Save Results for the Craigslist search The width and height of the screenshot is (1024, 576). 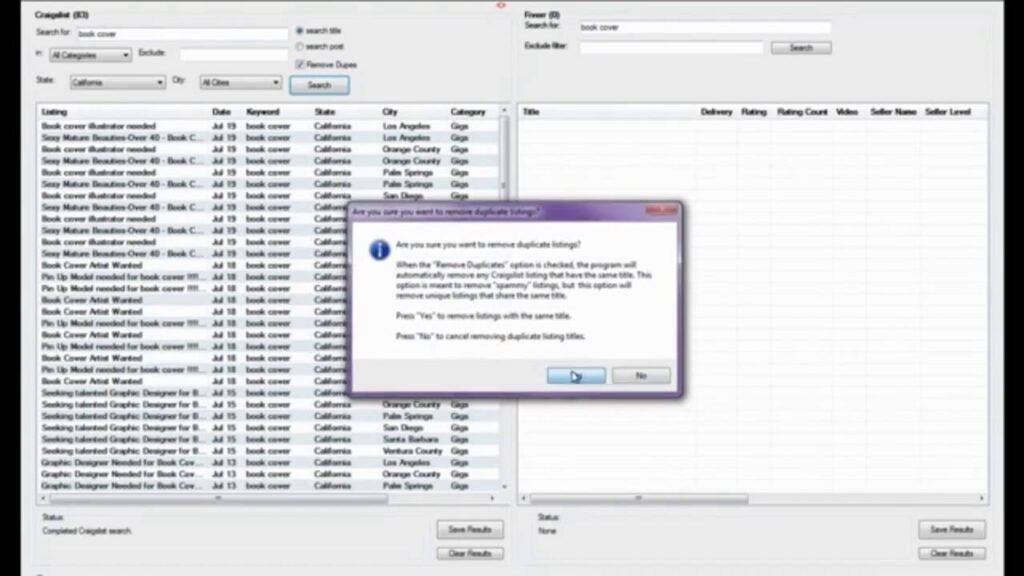(x=470, y=530)
